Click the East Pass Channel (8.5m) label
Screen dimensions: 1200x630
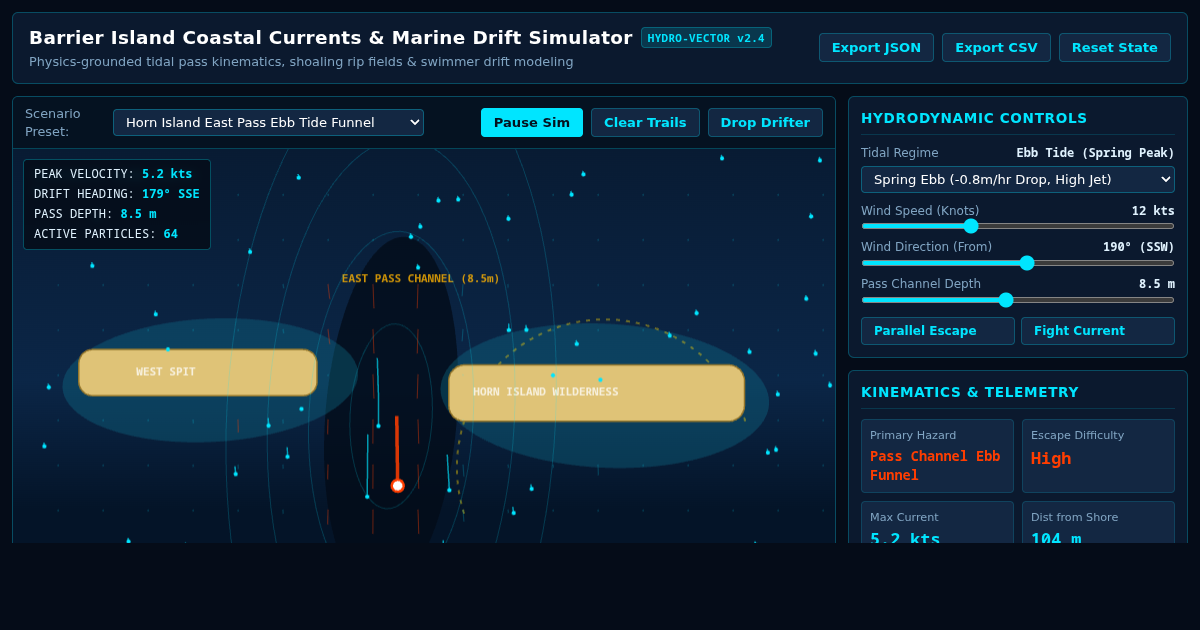click(420, 279)
